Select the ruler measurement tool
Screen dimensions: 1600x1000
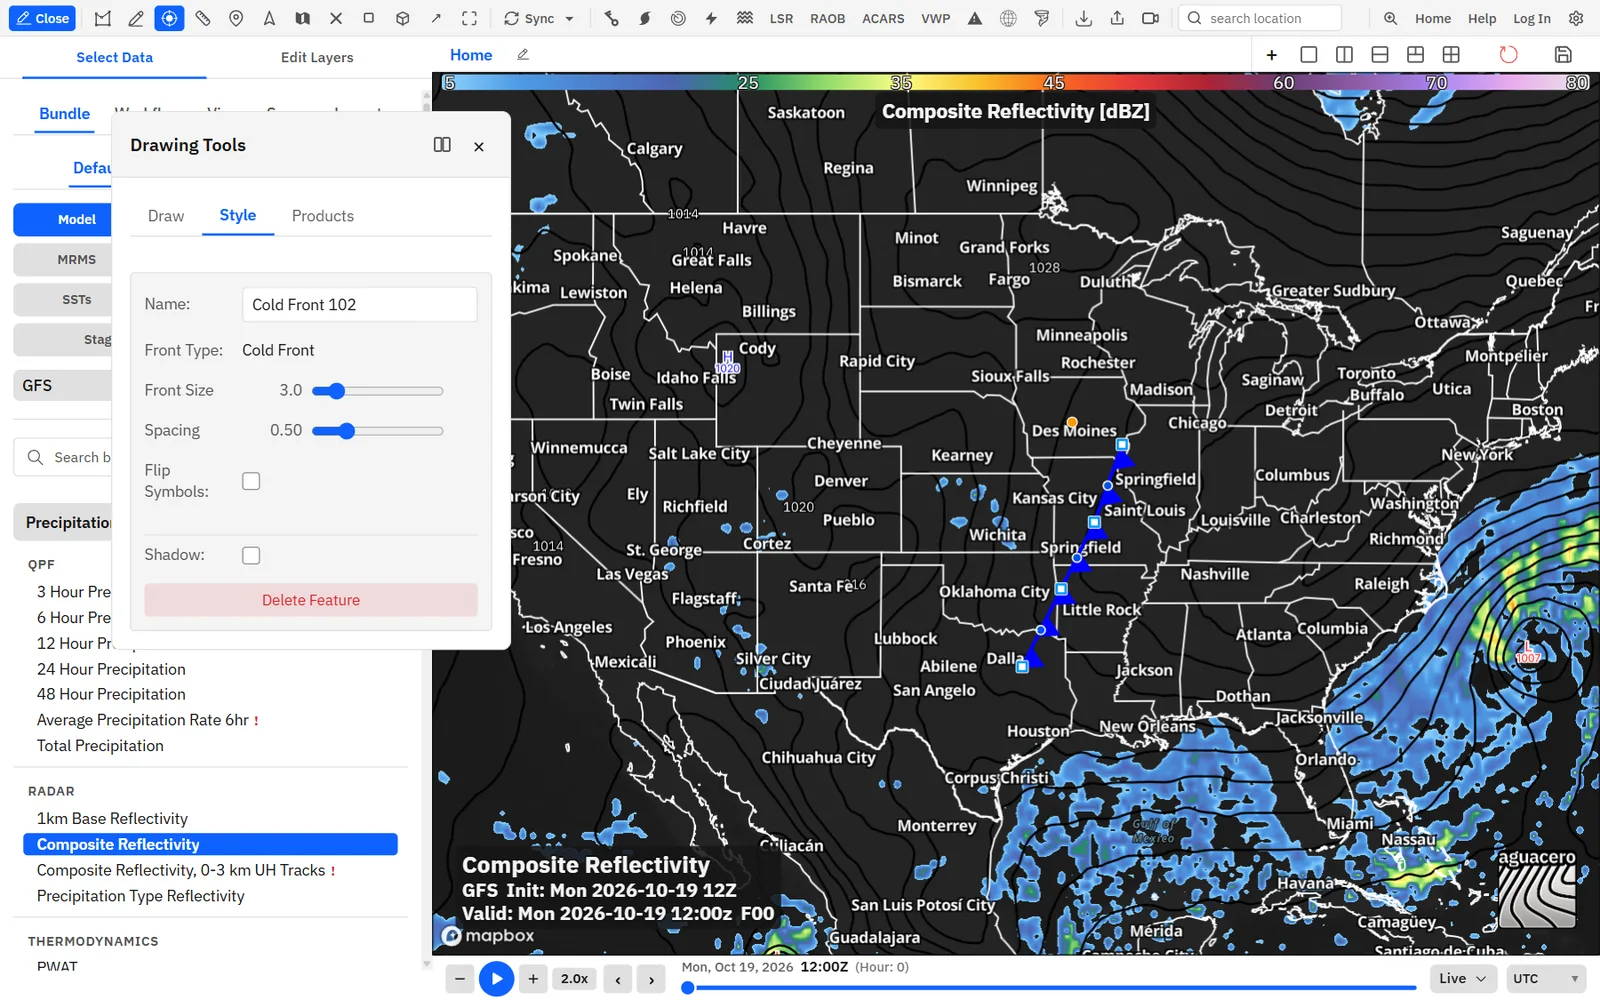[203, 18]
